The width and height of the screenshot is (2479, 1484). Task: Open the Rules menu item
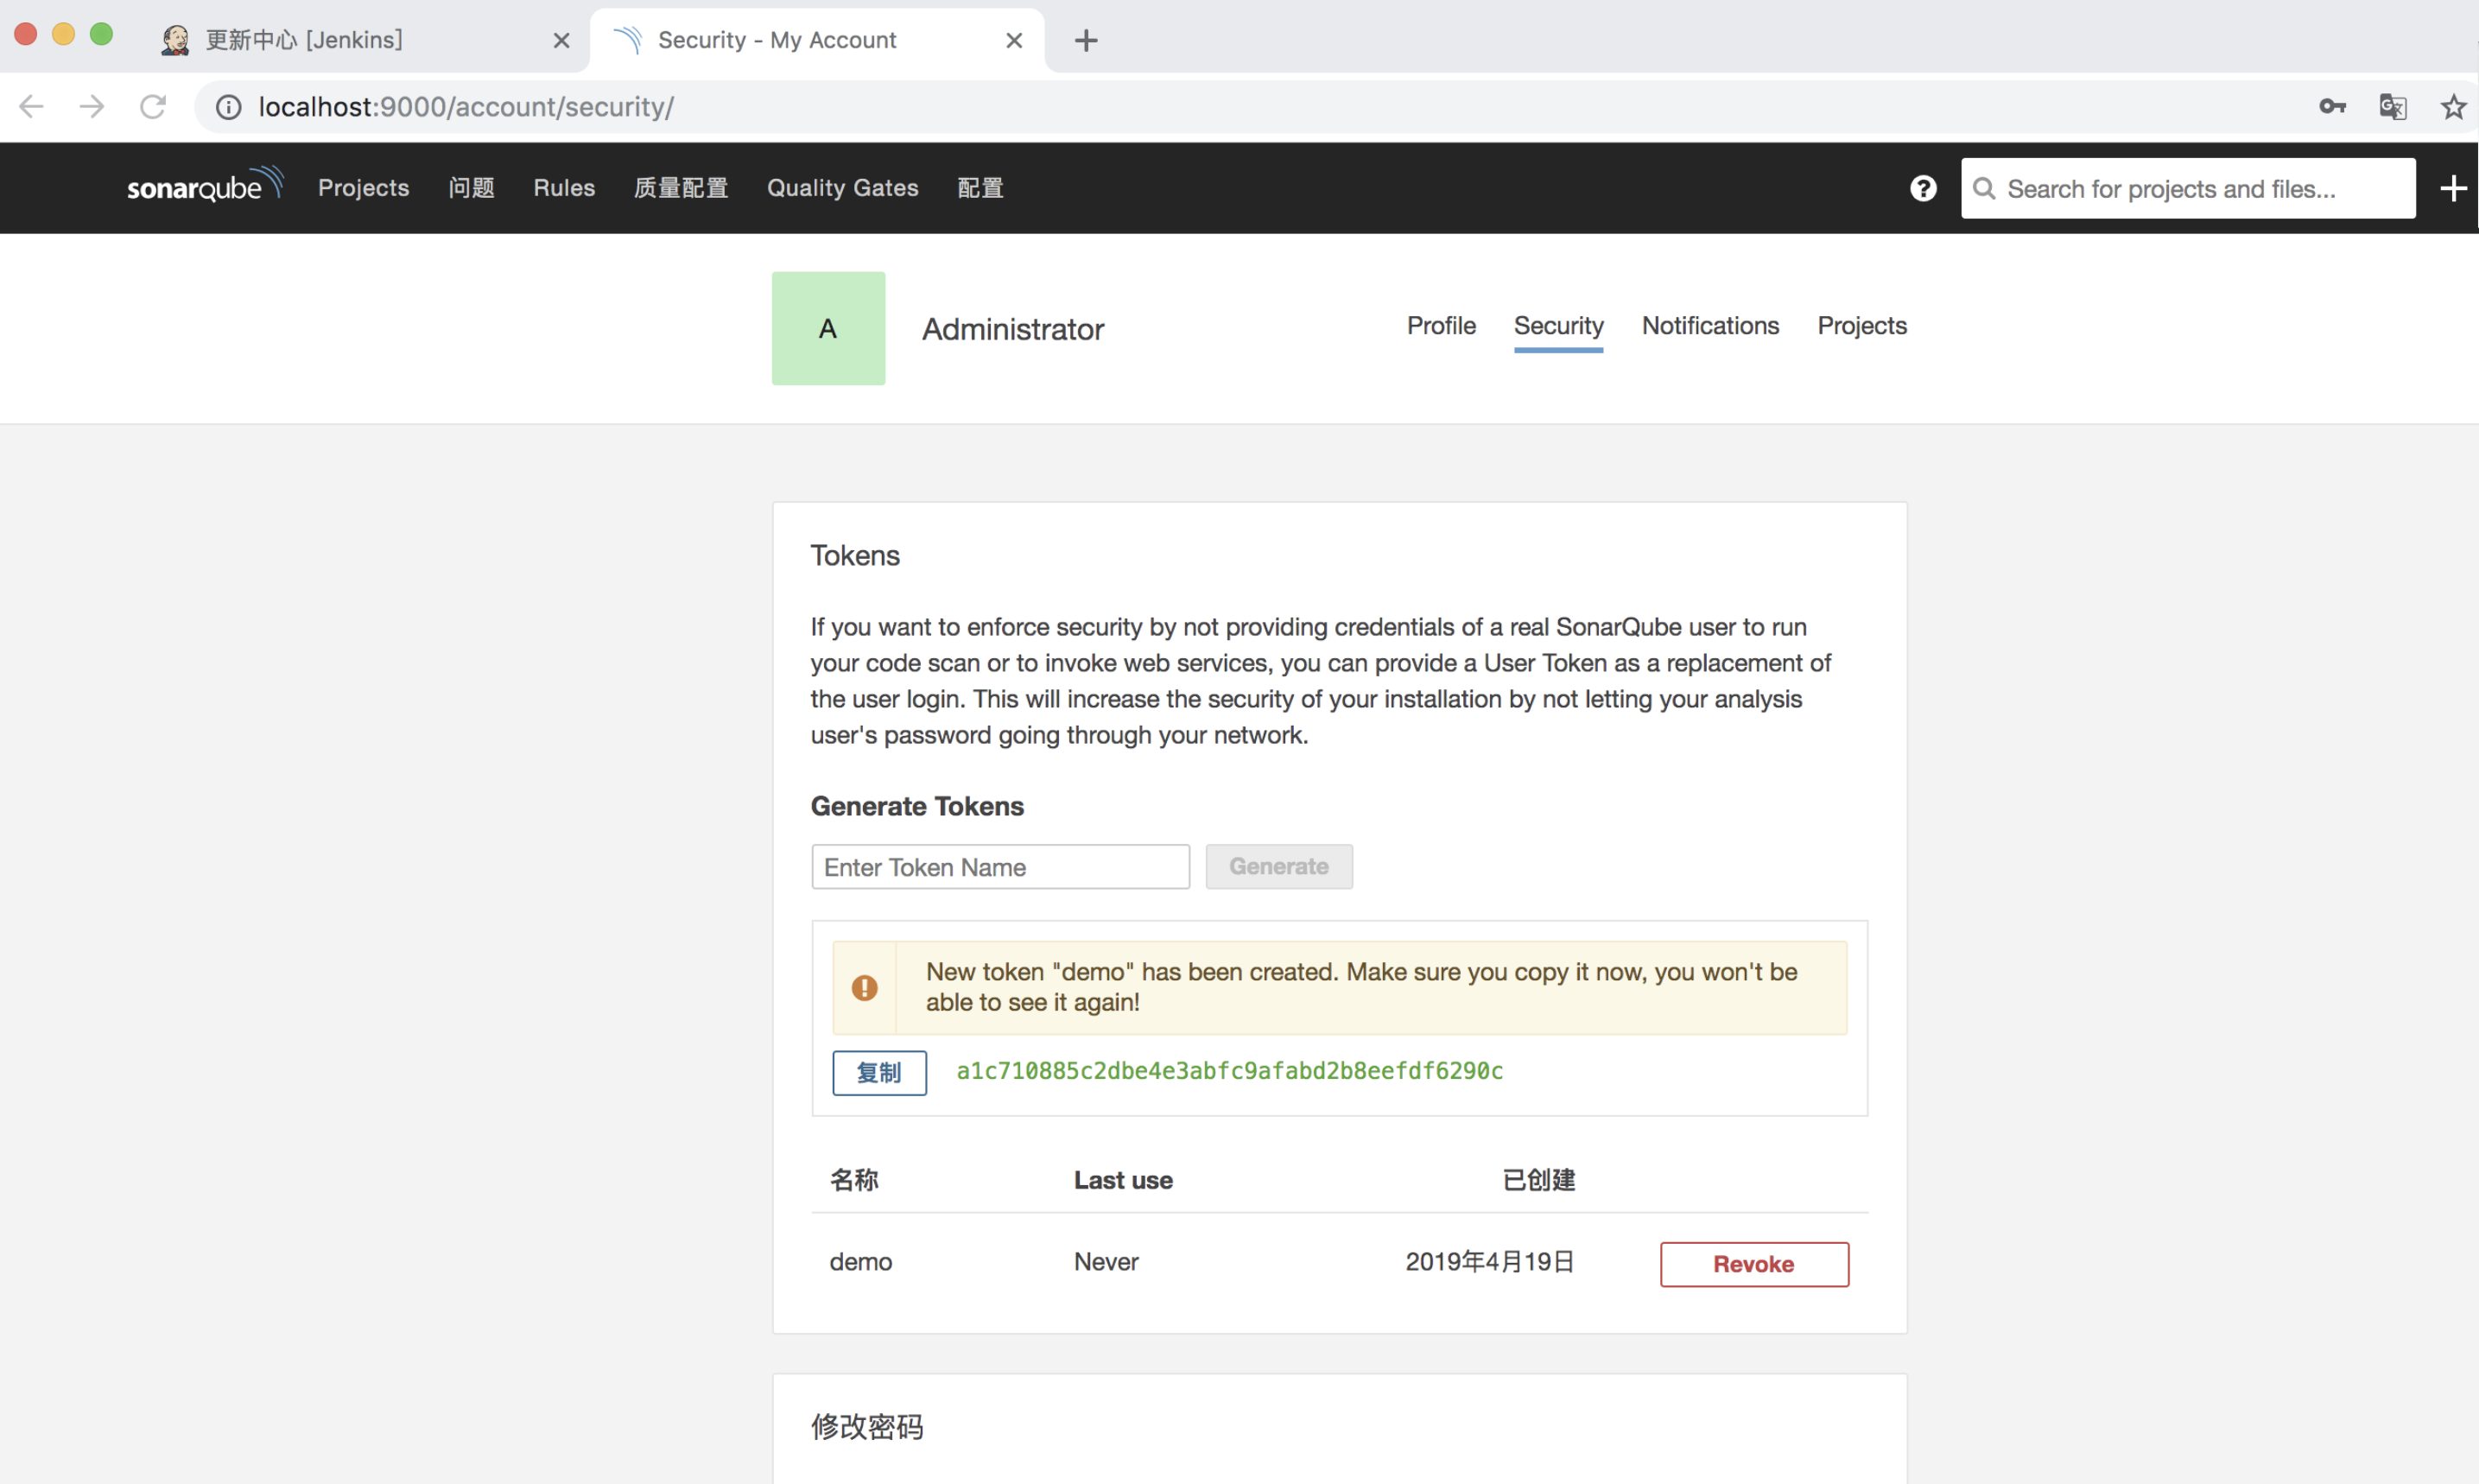tap(565, 187)
